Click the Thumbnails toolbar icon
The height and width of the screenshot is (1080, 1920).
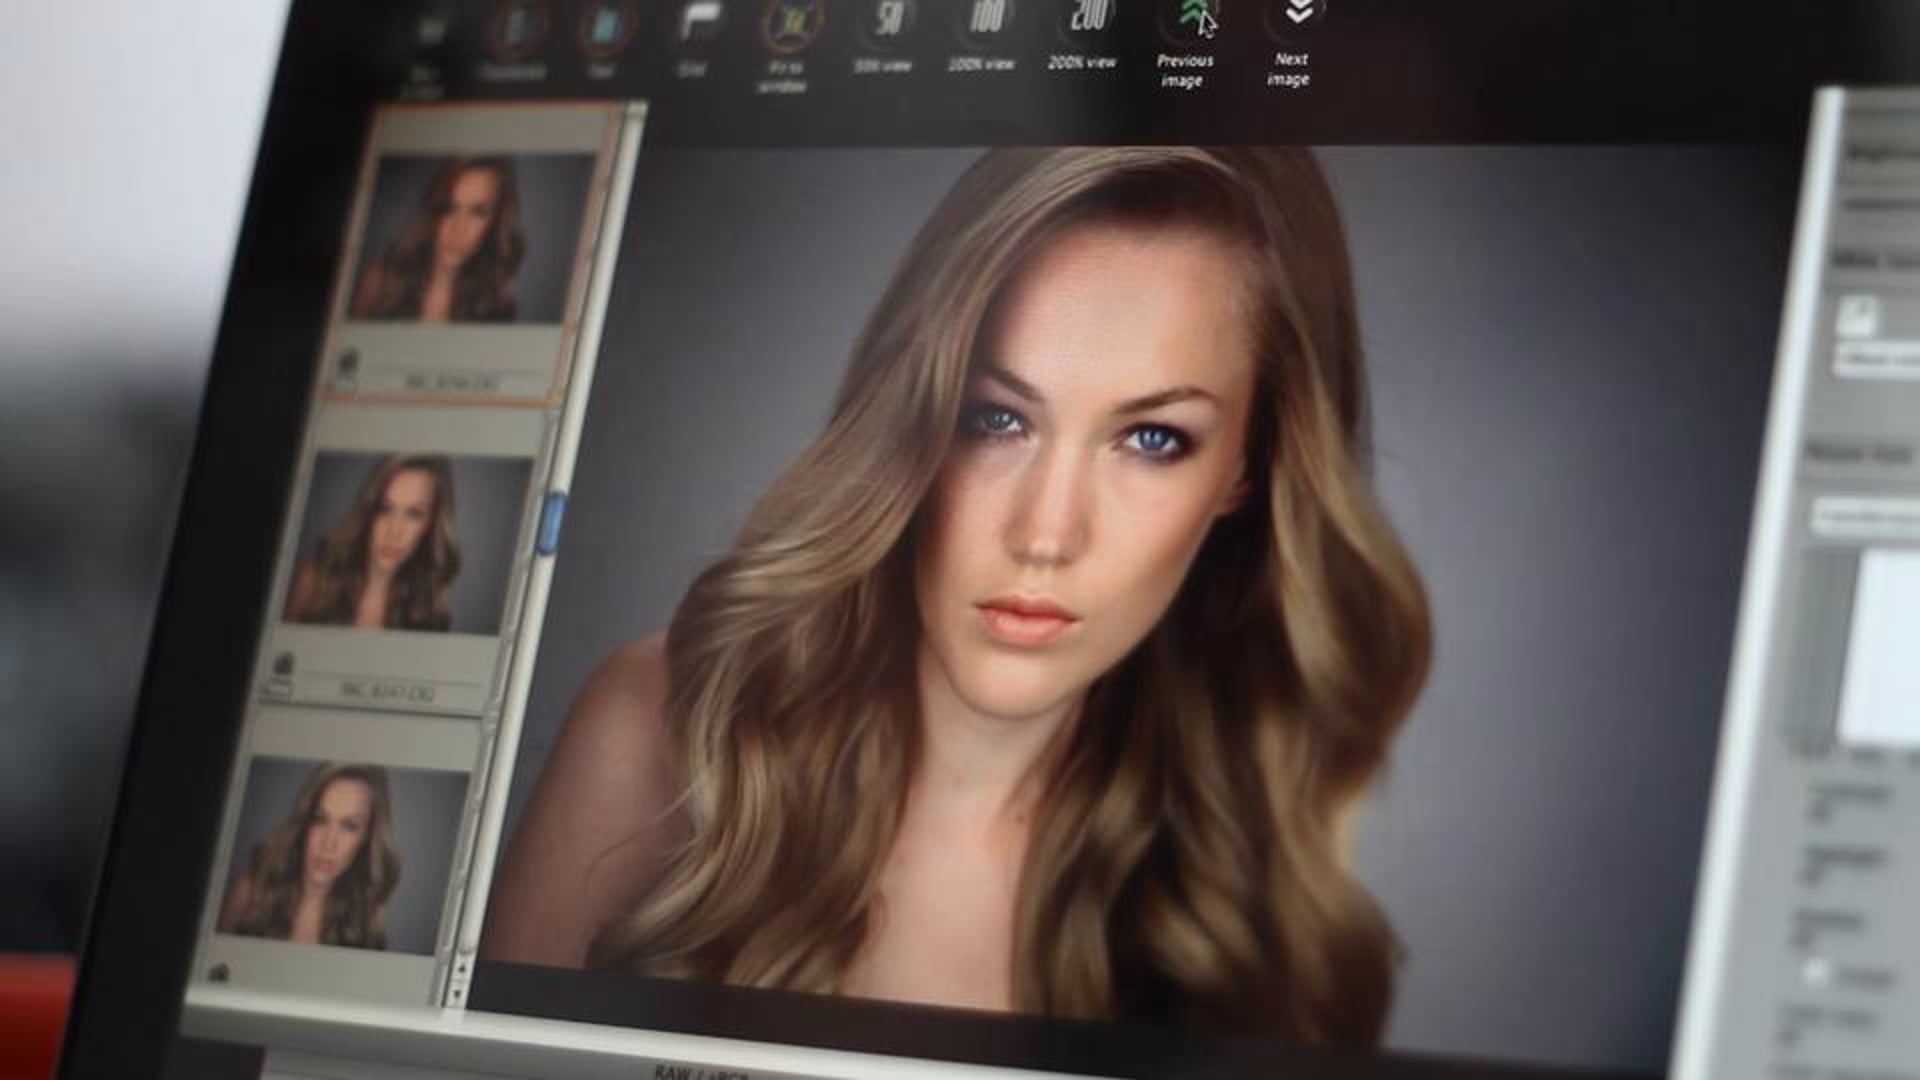pyautogui.click(x=515, y=30)
